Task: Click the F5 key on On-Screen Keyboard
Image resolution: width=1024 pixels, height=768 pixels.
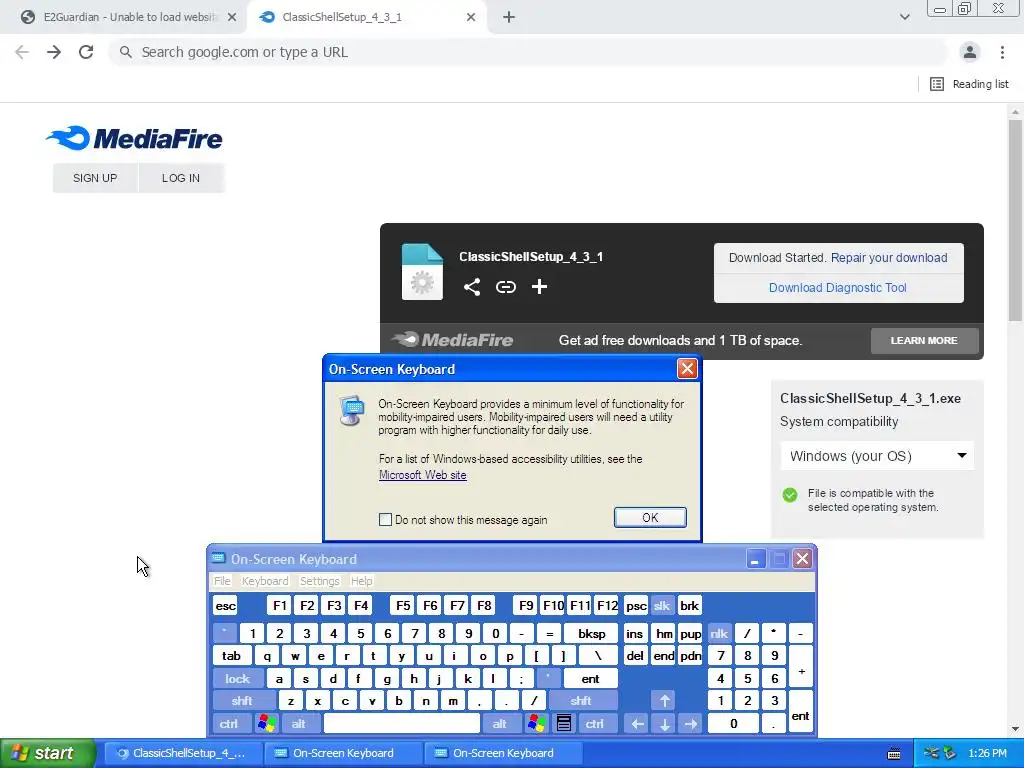Action: tap(403, 605)
